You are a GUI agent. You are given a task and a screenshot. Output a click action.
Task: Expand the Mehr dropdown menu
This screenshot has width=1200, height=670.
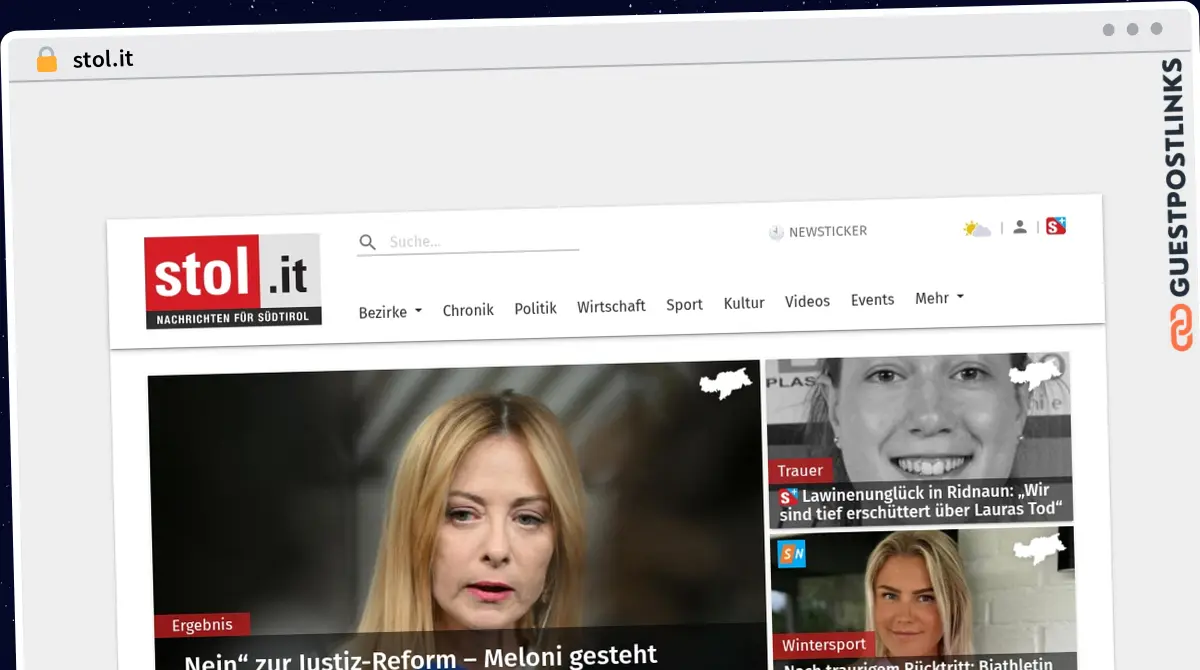[939, 298]
